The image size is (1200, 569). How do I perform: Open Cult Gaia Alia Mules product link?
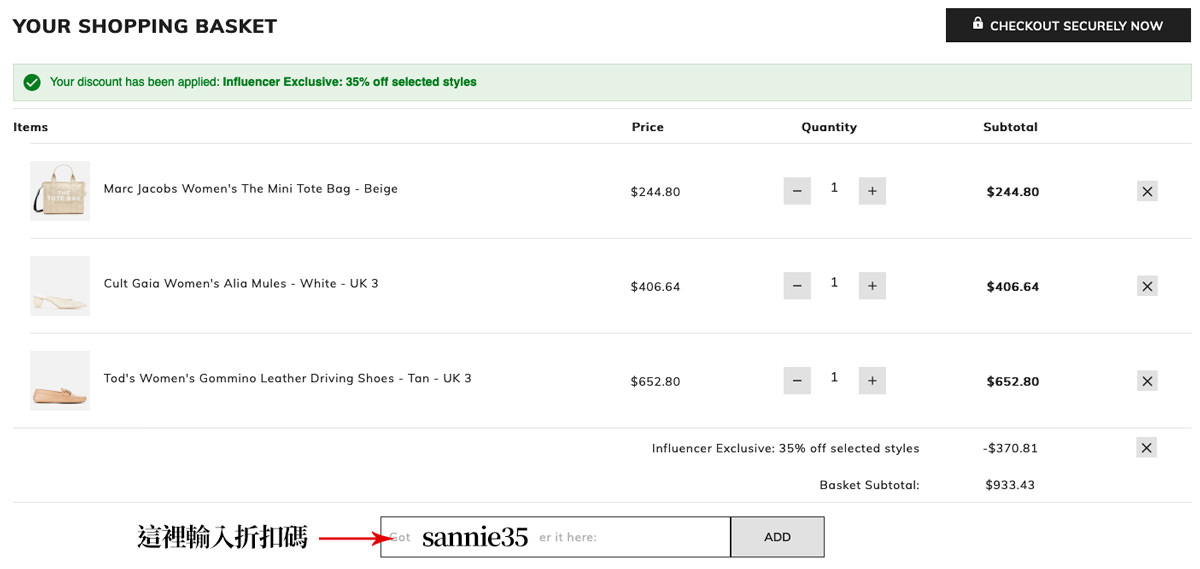pos(241,284)
